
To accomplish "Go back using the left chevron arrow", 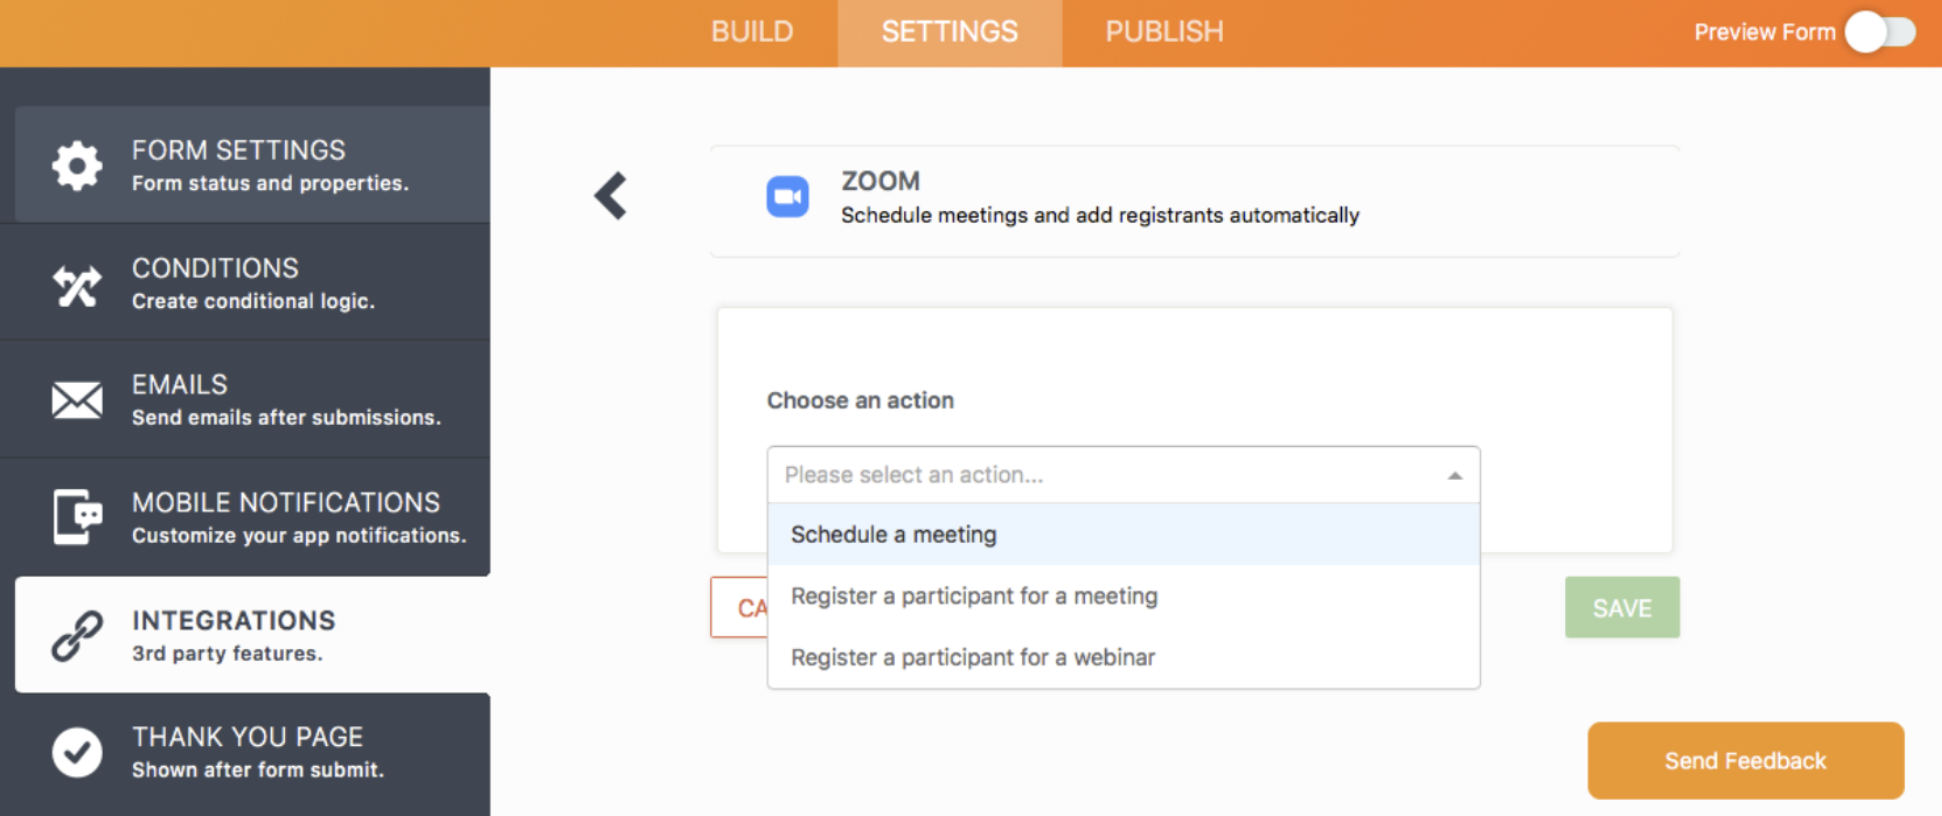I will 611,196.
